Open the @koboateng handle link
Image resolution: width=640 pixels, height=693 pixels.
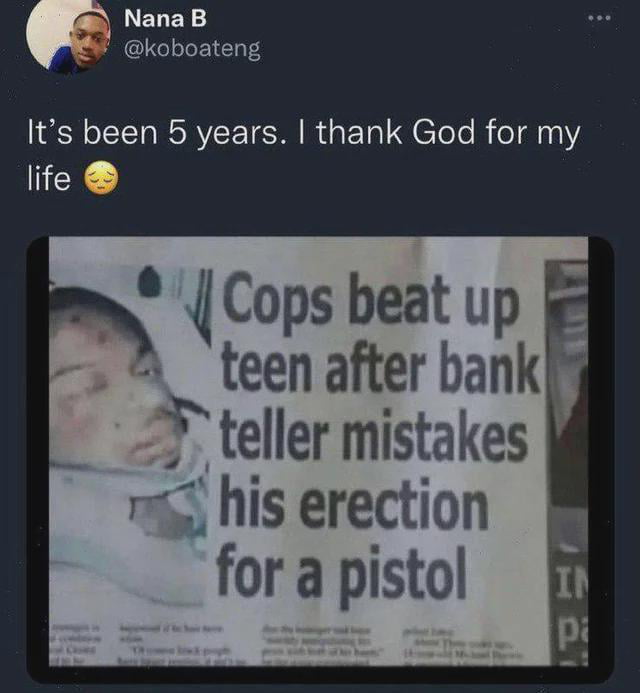192,49
